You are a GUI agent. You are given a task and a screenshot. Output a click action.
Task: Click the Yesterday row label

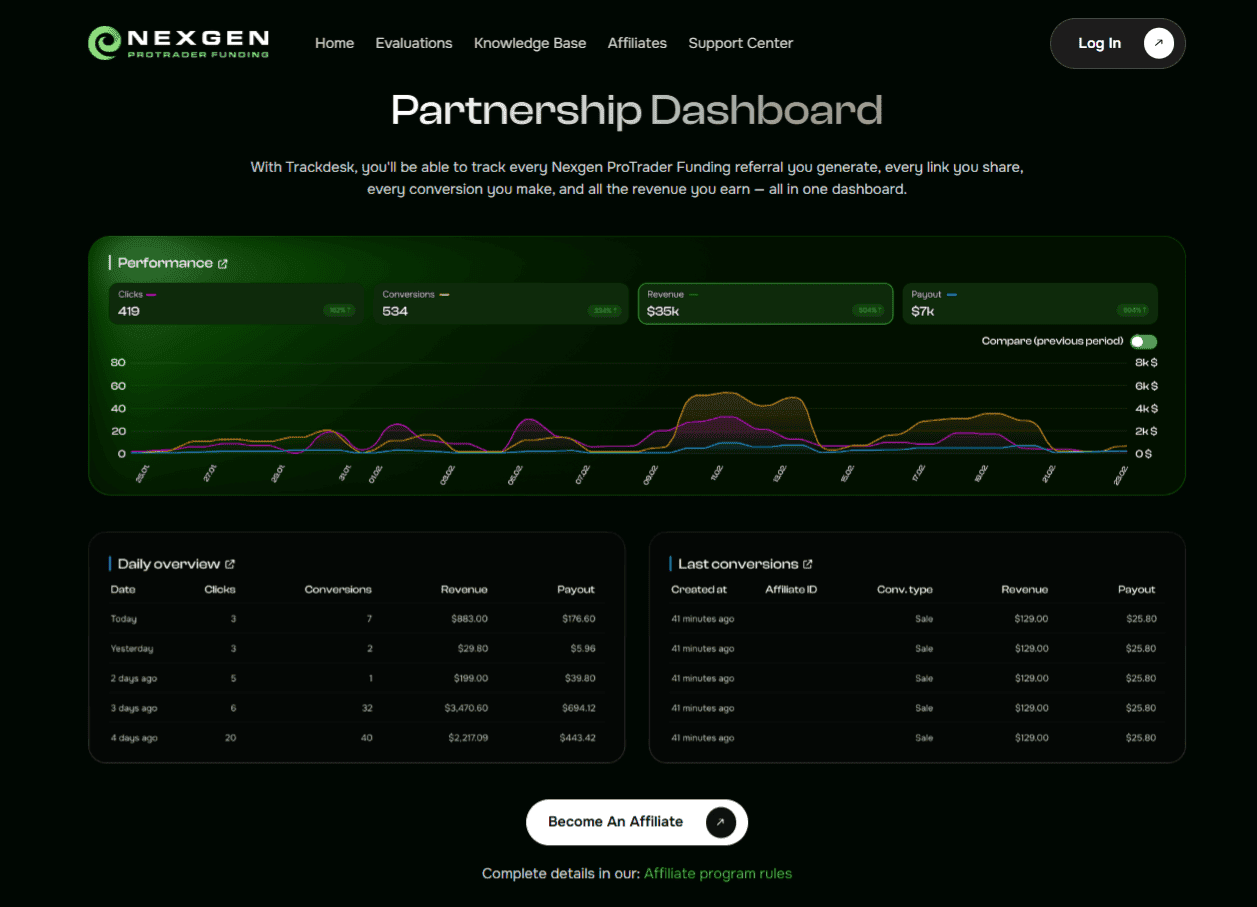132,649
